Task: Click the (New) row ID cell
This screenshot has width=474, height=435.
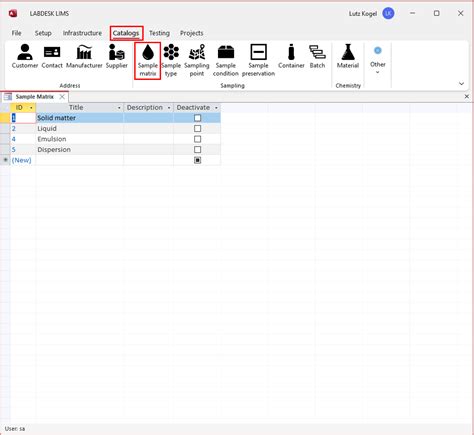Action: point(23,160)
